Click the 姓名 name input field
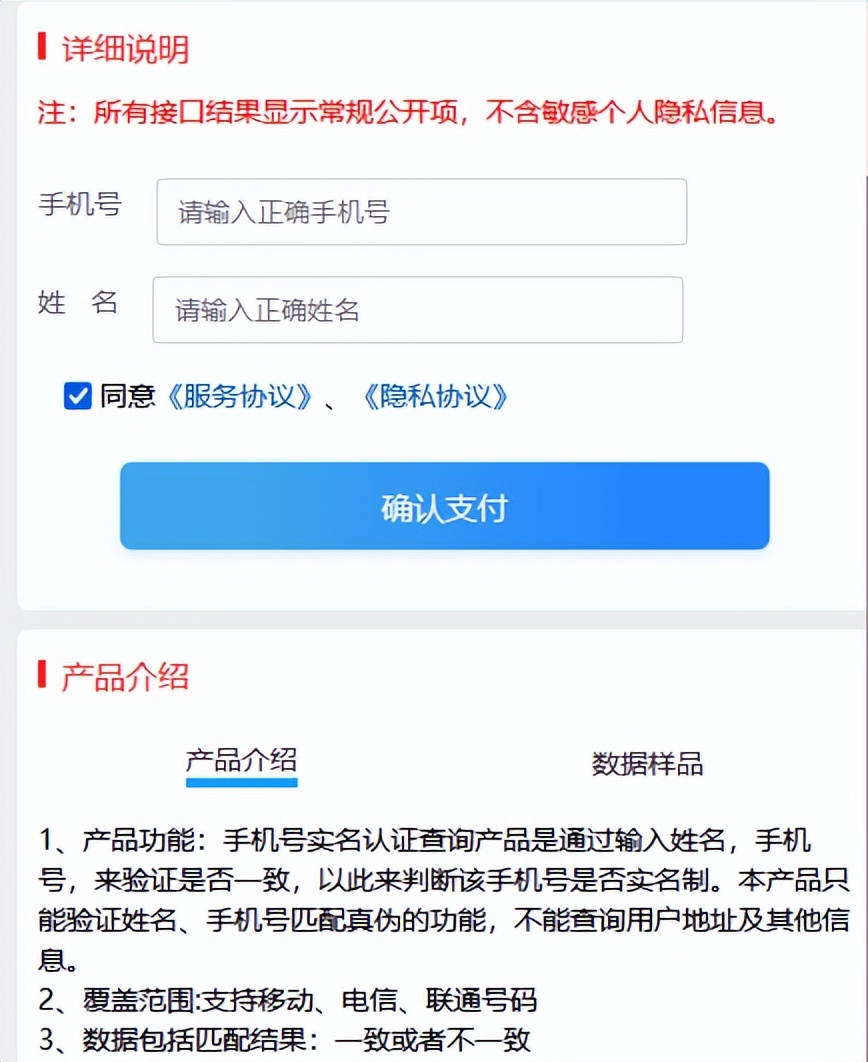 (x=417, y=310)
